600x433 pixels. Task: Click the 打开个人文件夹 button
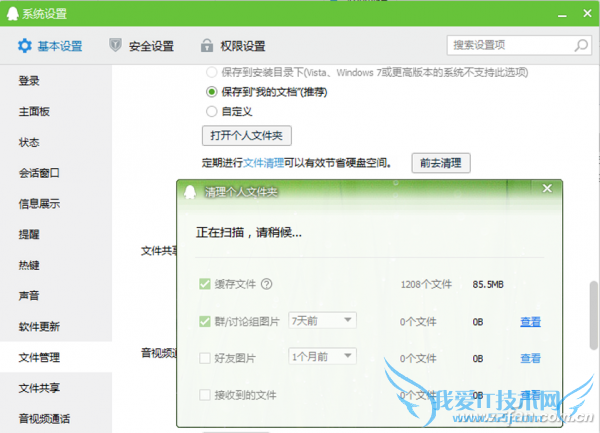[247, 135]
